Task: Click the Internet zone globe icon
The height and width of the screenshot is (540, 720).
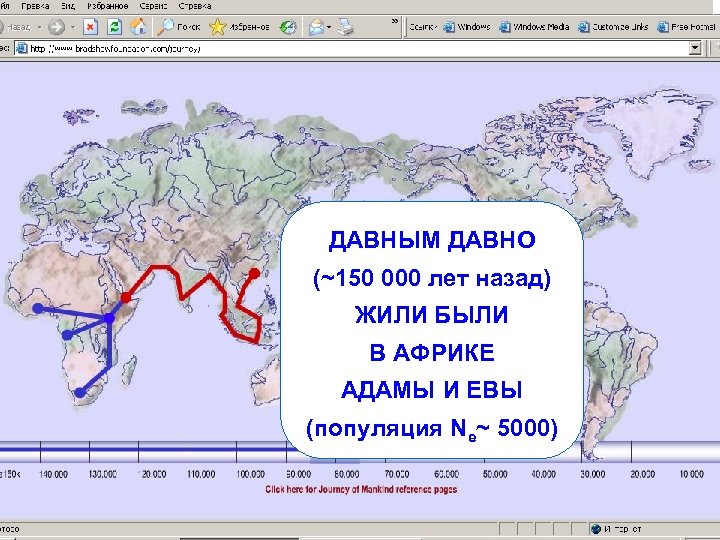Action: pyautogui.click(x=596, y=529)
